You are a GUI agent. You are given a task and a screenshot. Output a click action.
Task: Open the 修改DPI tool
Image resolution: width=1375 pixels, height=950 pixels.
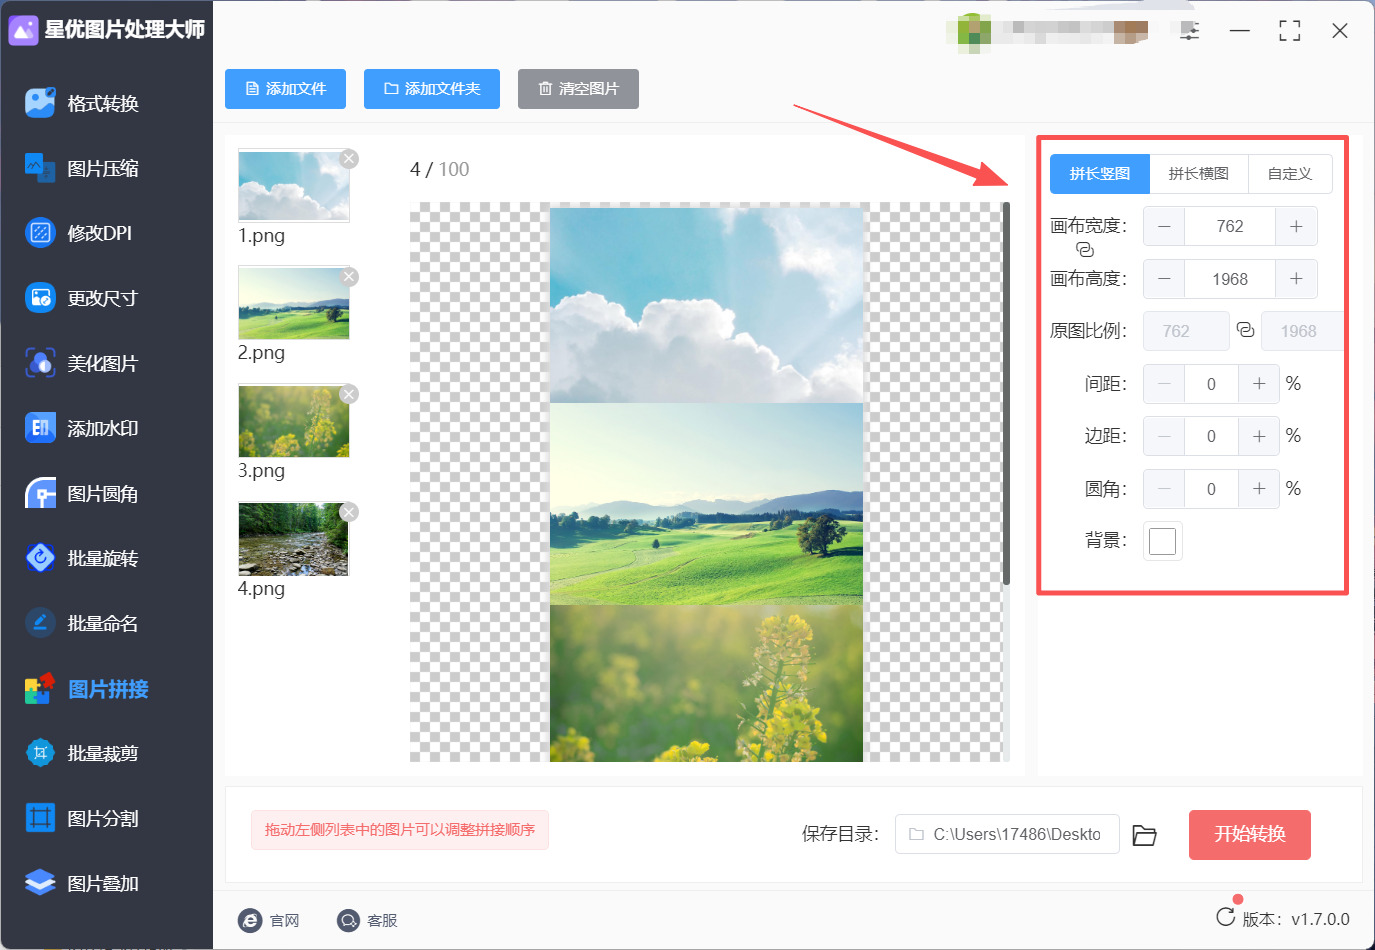(x=79, y=233)
